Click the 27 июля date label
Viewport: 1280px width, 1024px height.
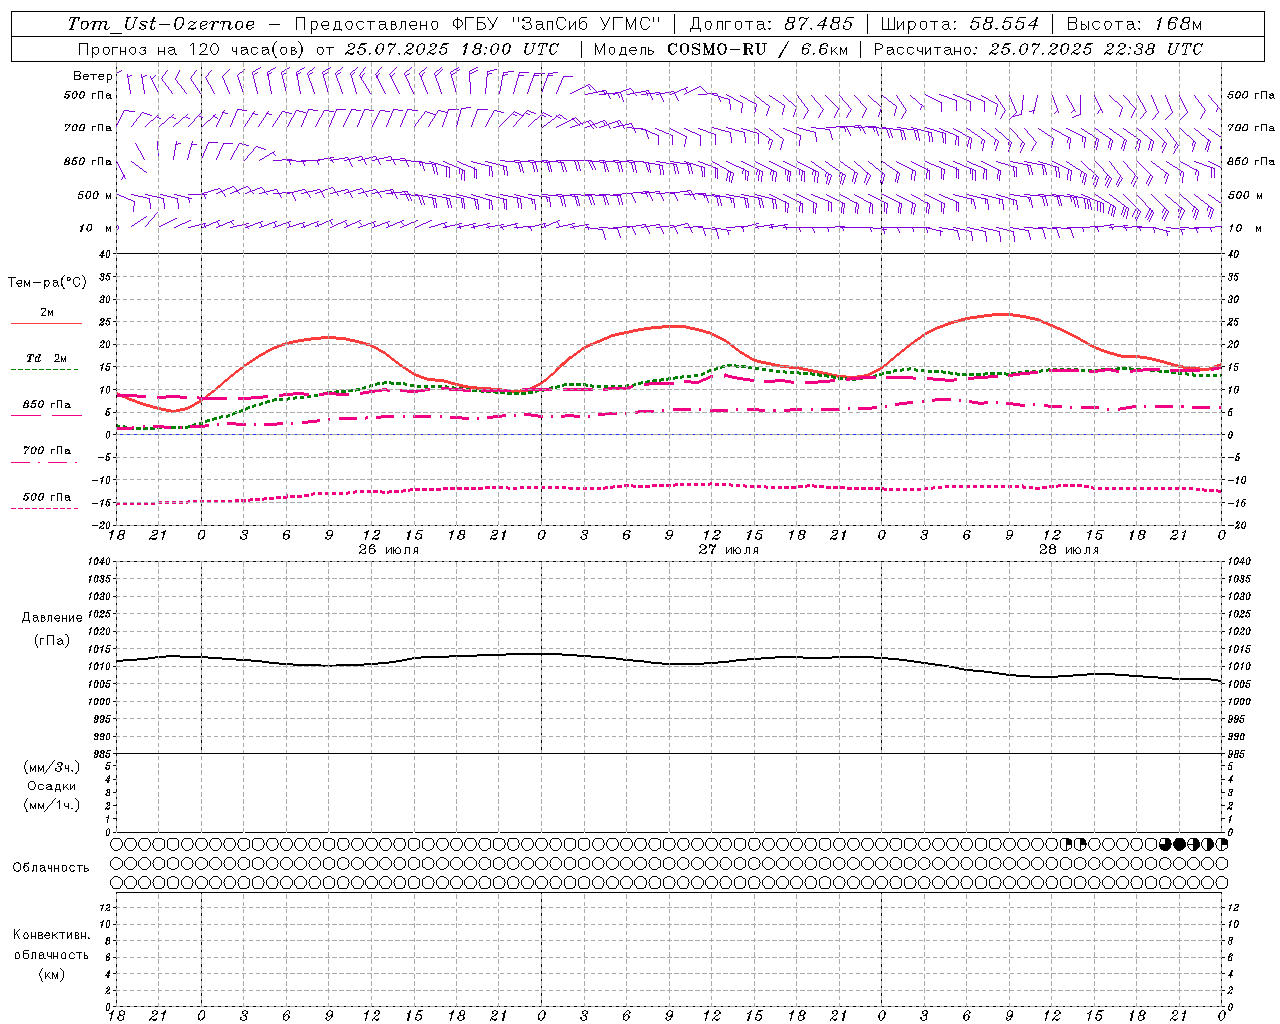pos(728,550)
